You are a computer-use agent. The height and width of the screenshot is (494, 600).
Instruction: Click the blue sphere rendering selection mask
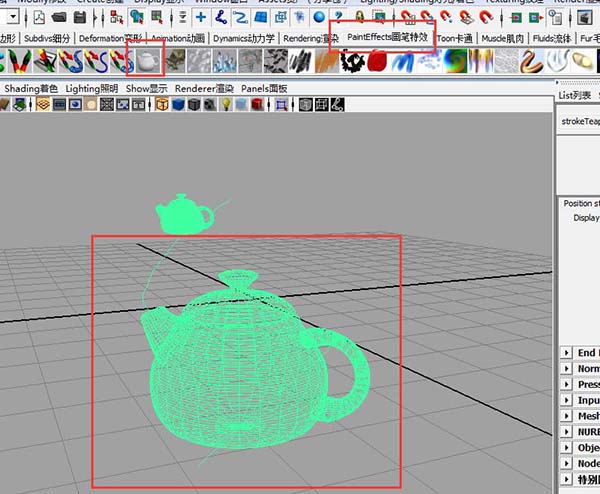coord(319,17)
